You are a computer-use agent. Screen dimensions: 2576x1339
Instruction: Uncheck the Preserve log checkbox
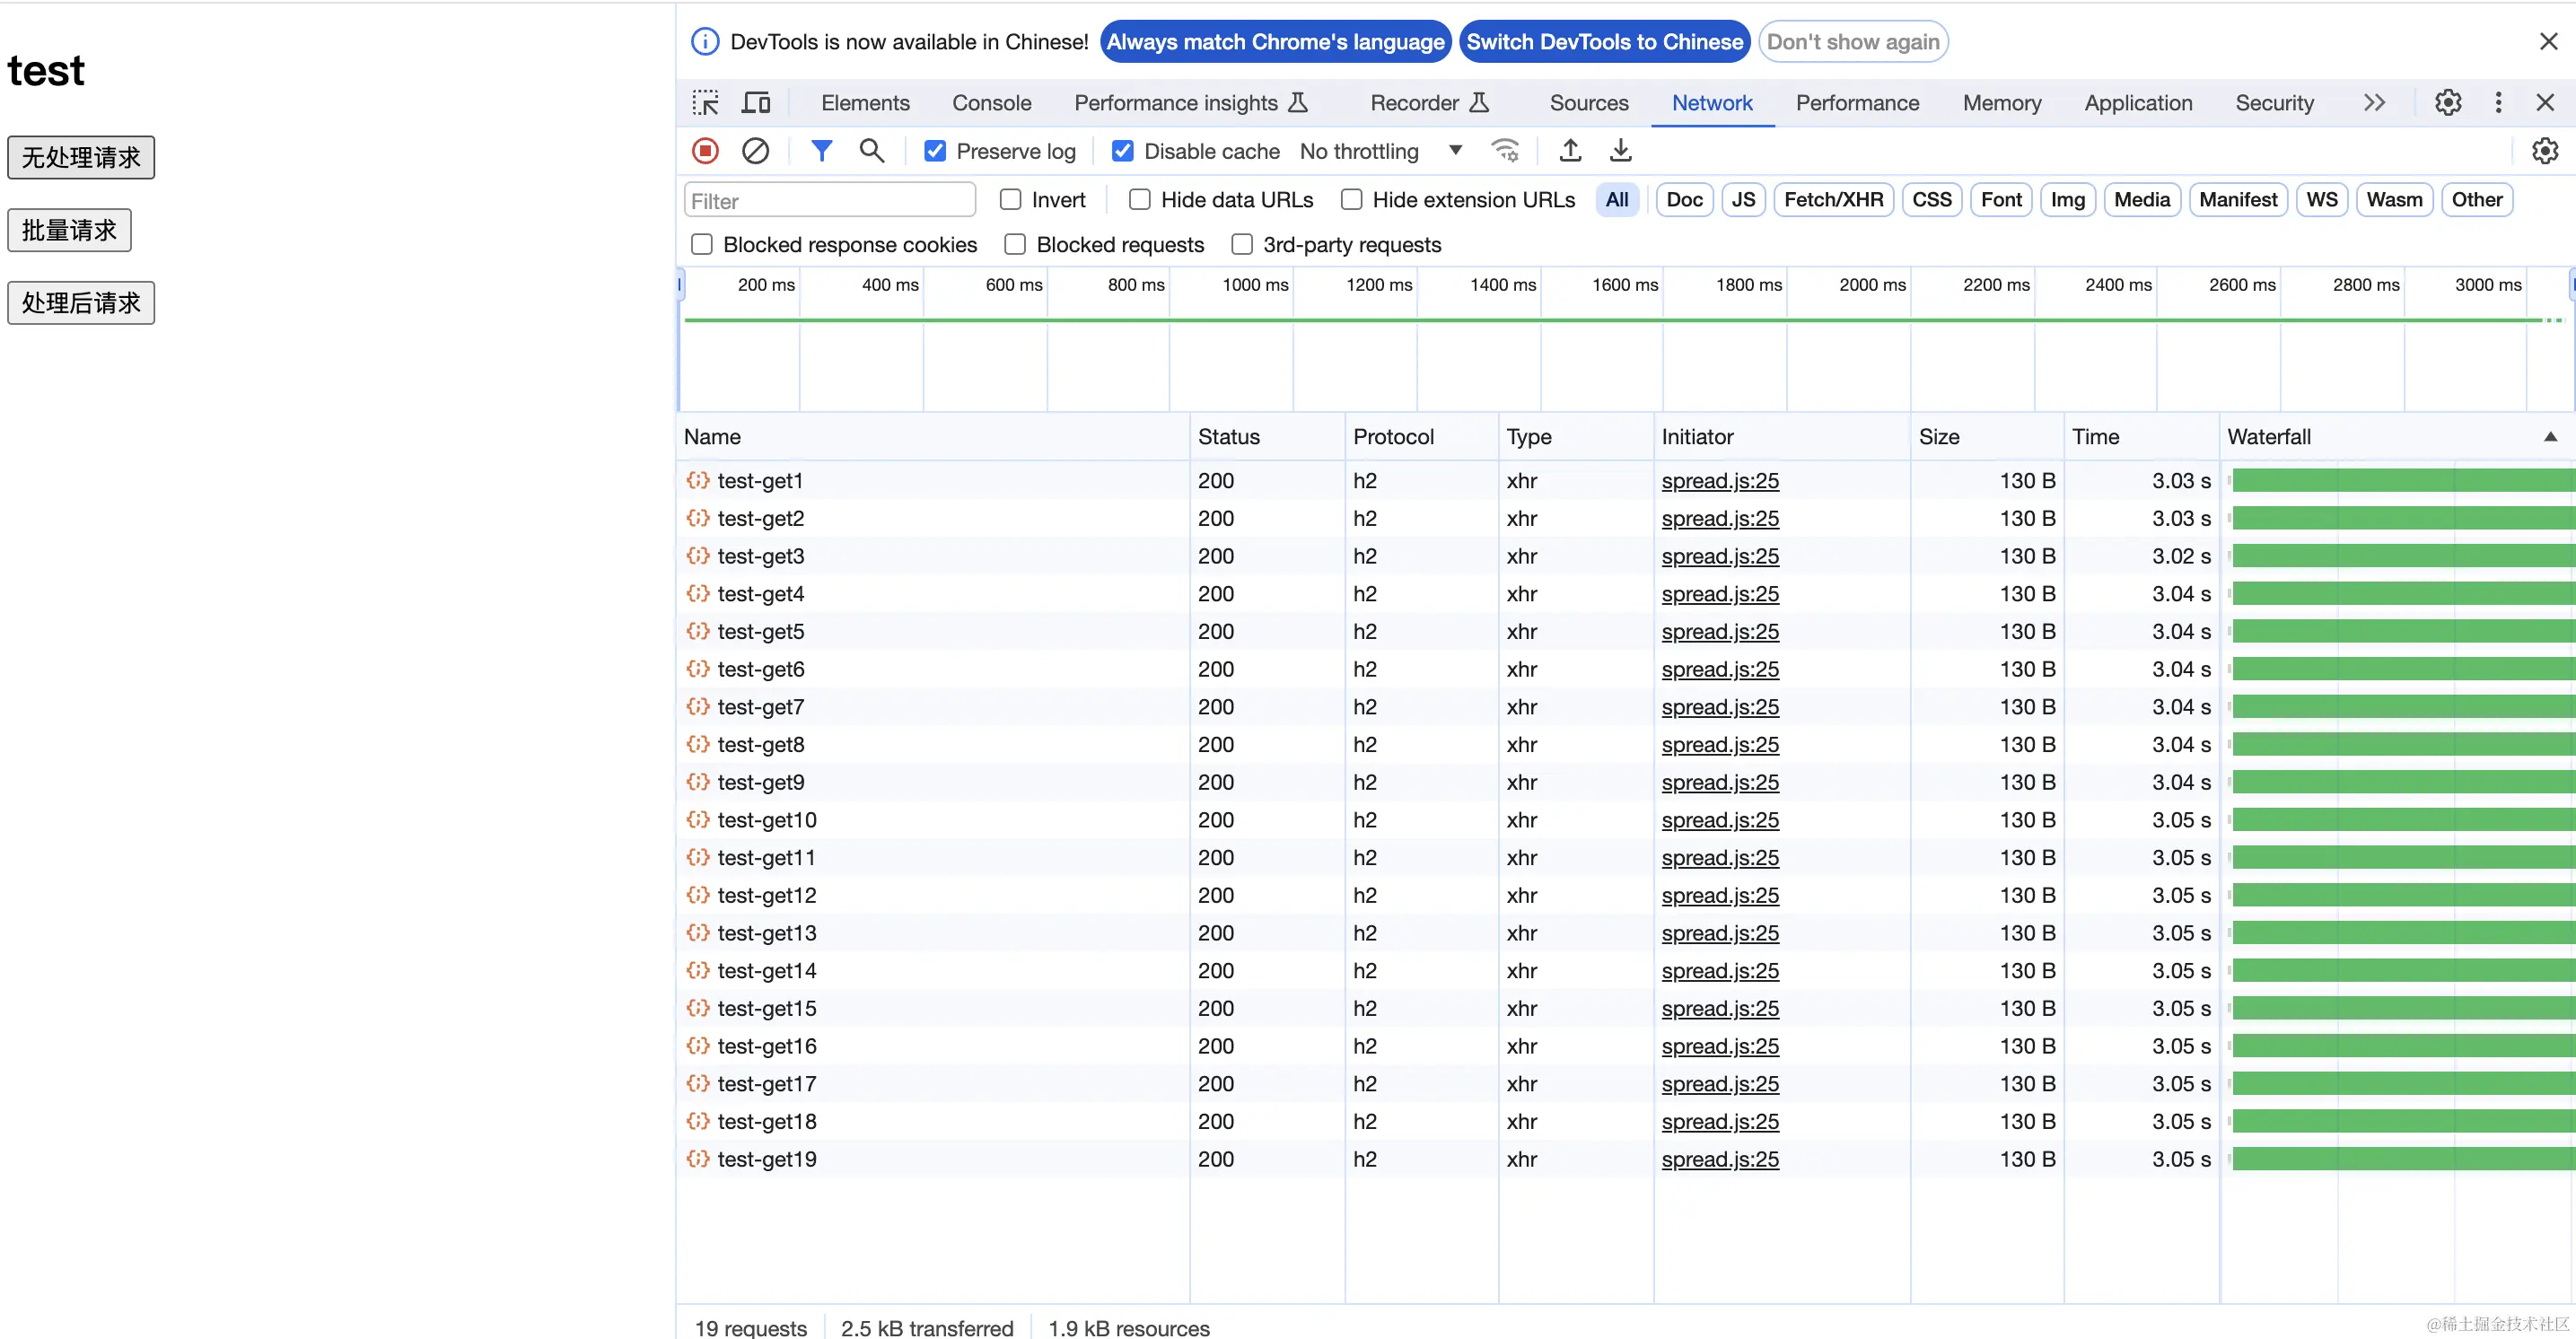(x=935, y=151)
